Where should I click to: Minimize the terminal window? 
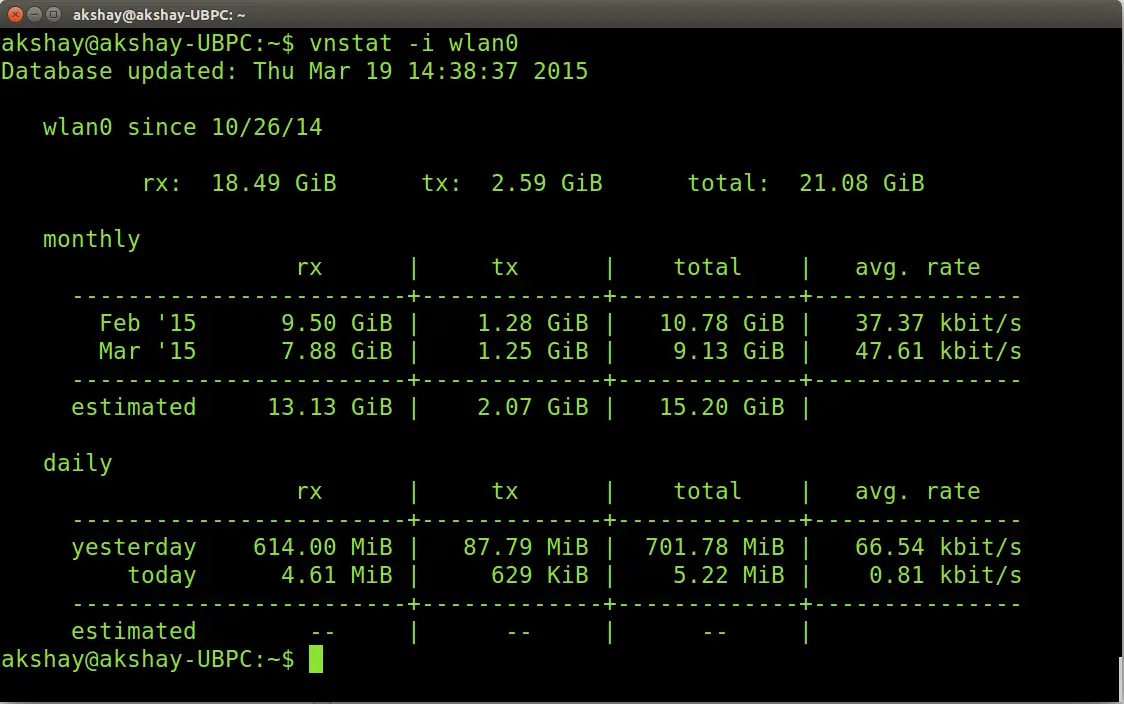click(x=34, y=14)
